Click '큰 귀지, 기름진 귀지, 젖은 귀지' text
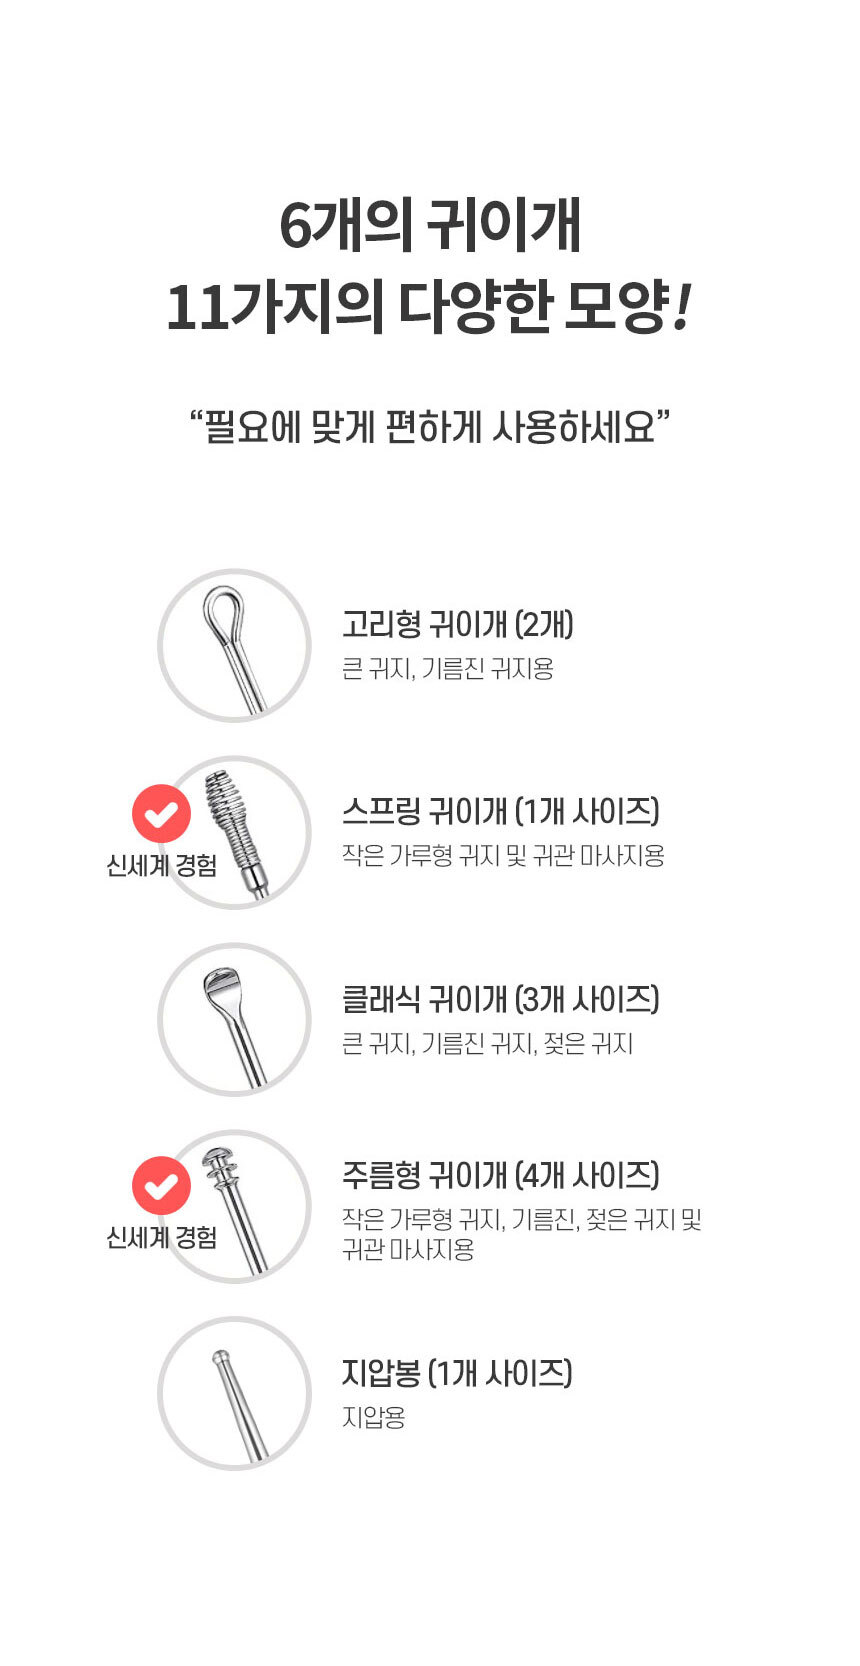The width and height of the screenshot is (860, 1666). (x=487, y=1044)
